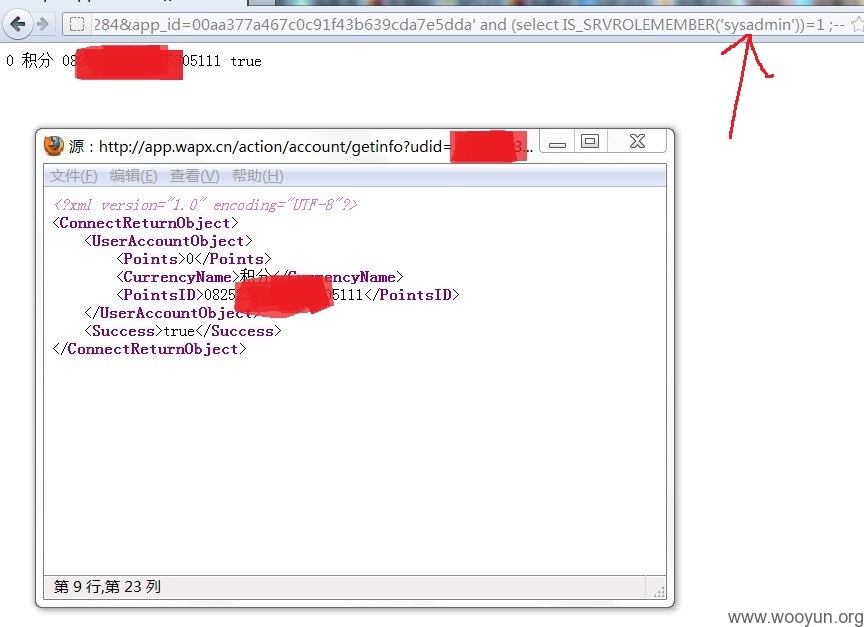Click status bar text 第 9 行,第 23 列
Image resolution: width=864 pixels, height=627 pixels.
point(107,587)
